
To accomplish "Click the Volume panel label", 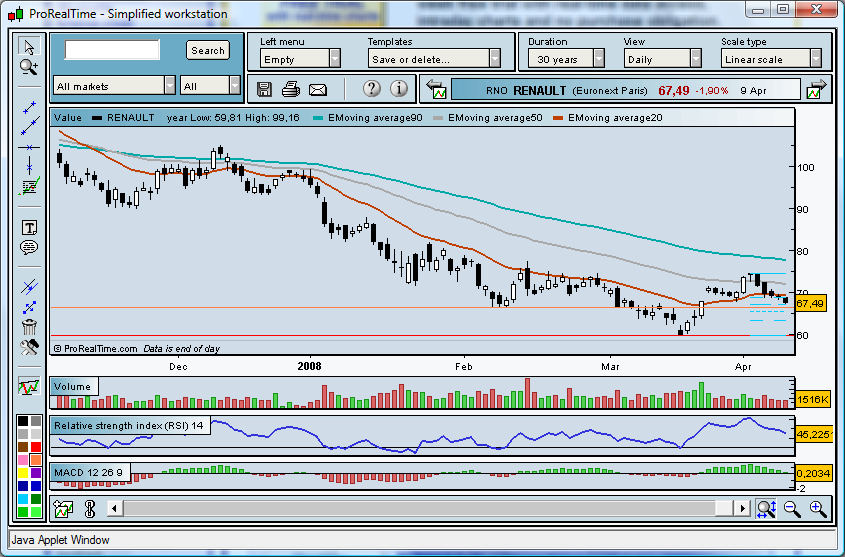I will point(72,386).
